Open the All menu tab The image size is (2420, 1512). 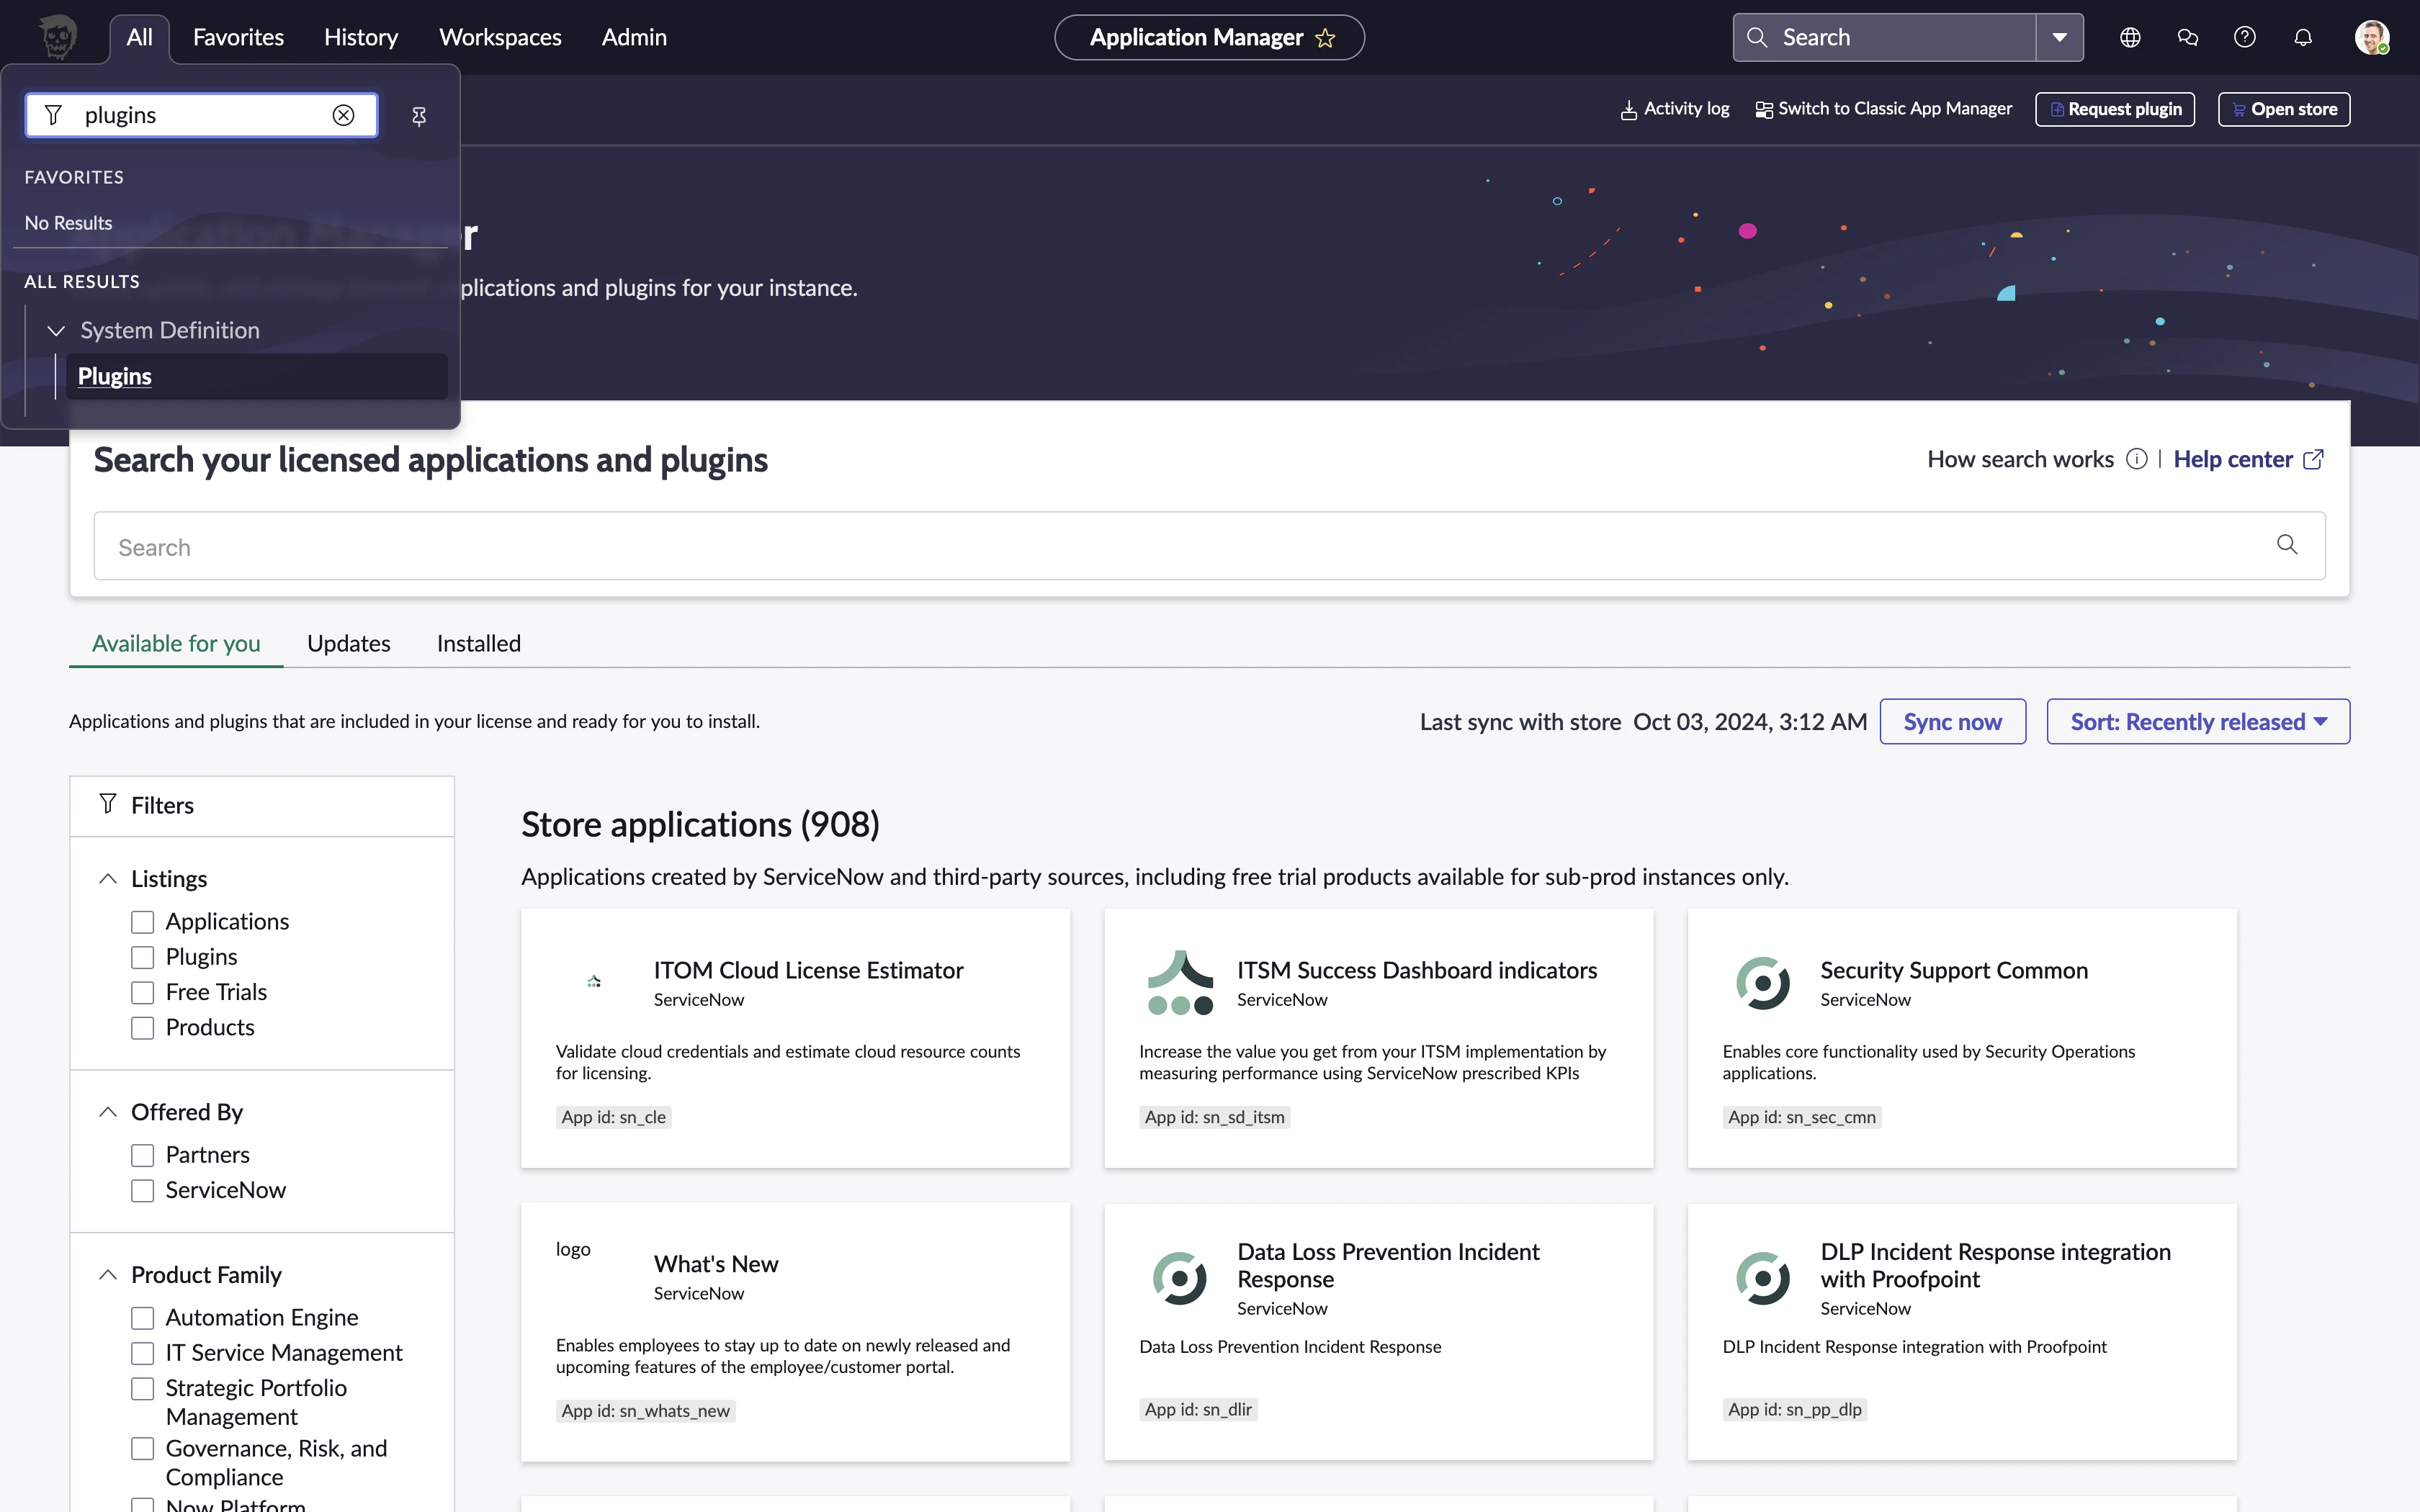139,38
